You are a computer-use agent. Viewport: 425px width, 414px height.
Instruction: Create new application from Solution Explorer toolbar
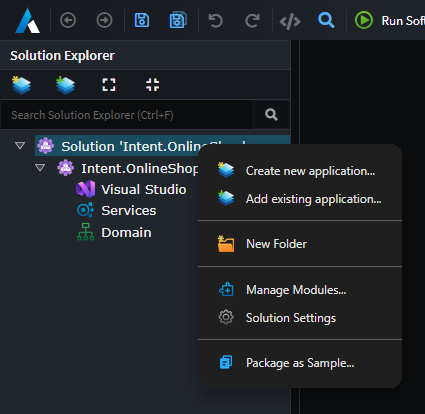pos(21,85)
